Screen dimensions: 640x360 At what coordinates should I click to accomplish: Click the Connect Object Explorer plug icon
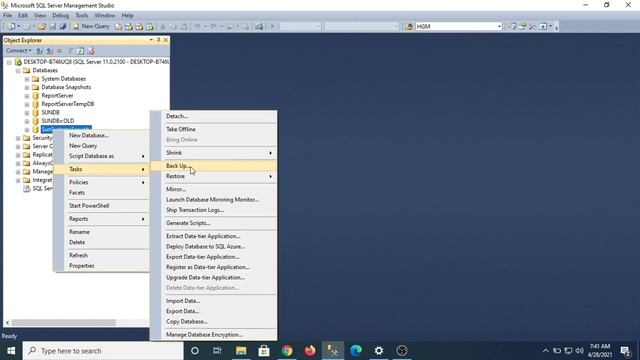[x=39, y=51]
